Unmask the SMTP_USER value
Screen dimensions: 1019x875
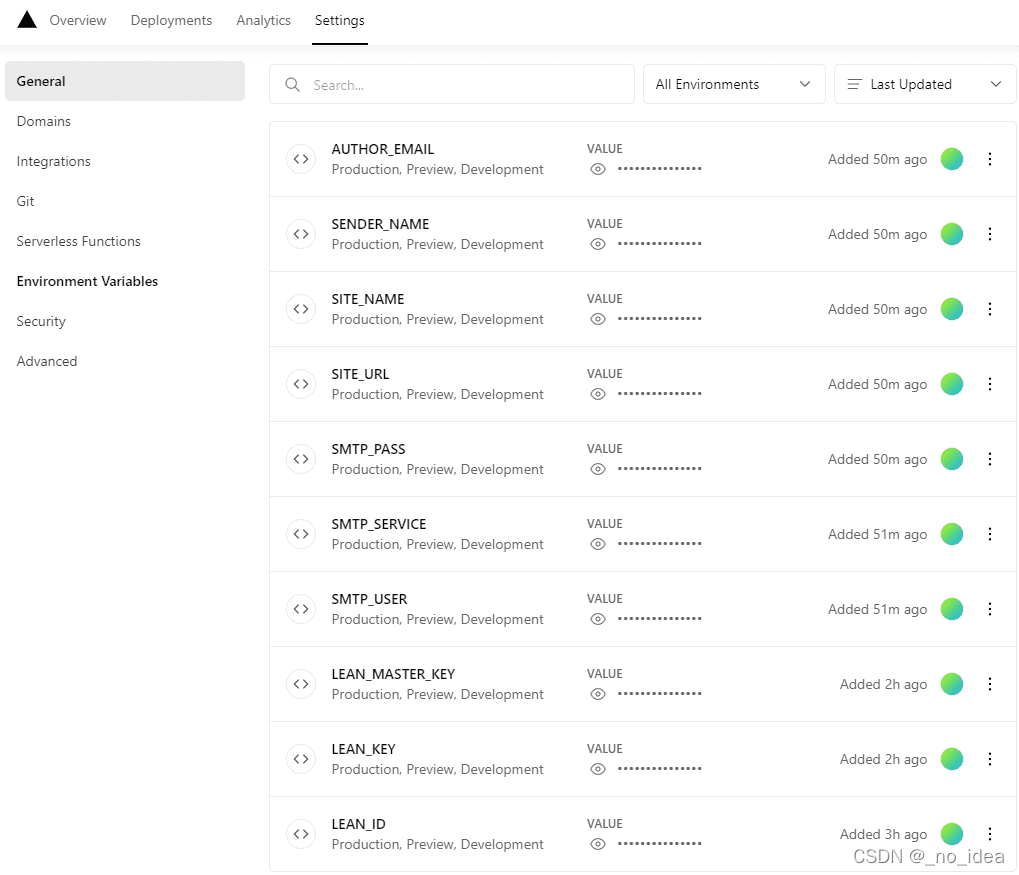pyautogui.click(x=598, y=619)
